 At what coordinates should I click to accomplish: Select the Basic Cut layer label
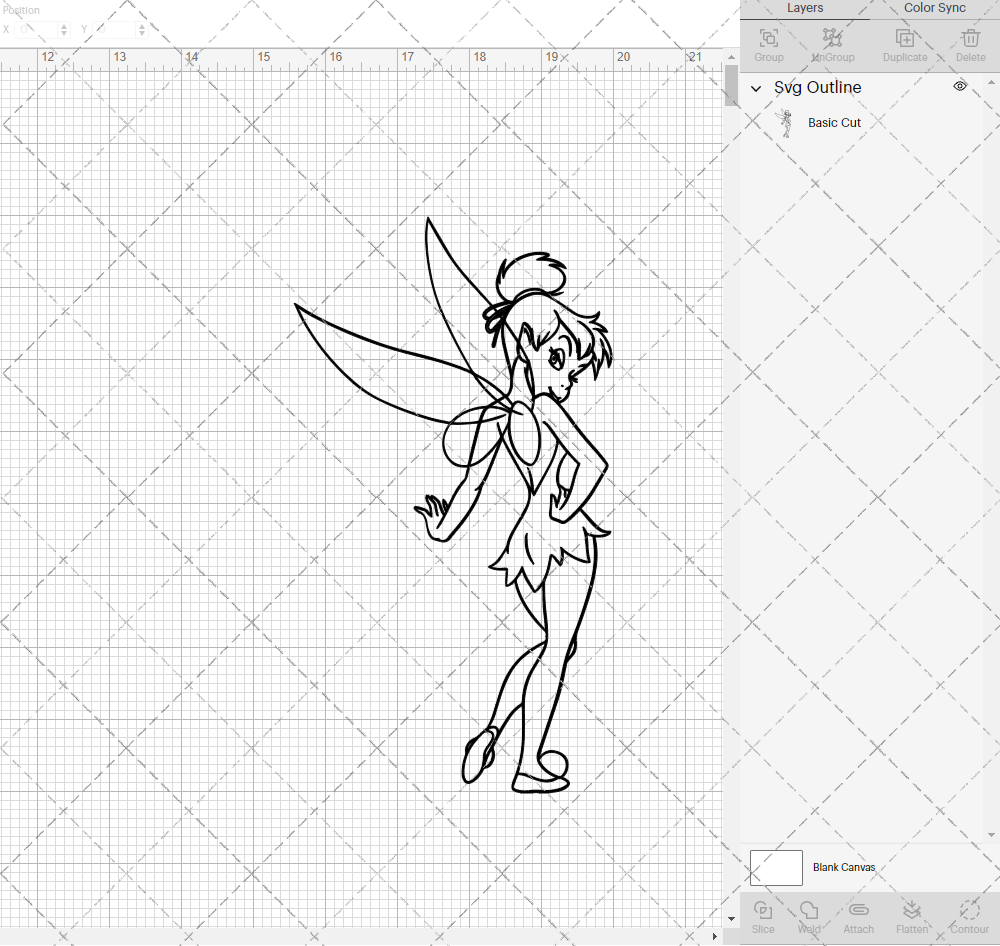(x=834, y=123)
